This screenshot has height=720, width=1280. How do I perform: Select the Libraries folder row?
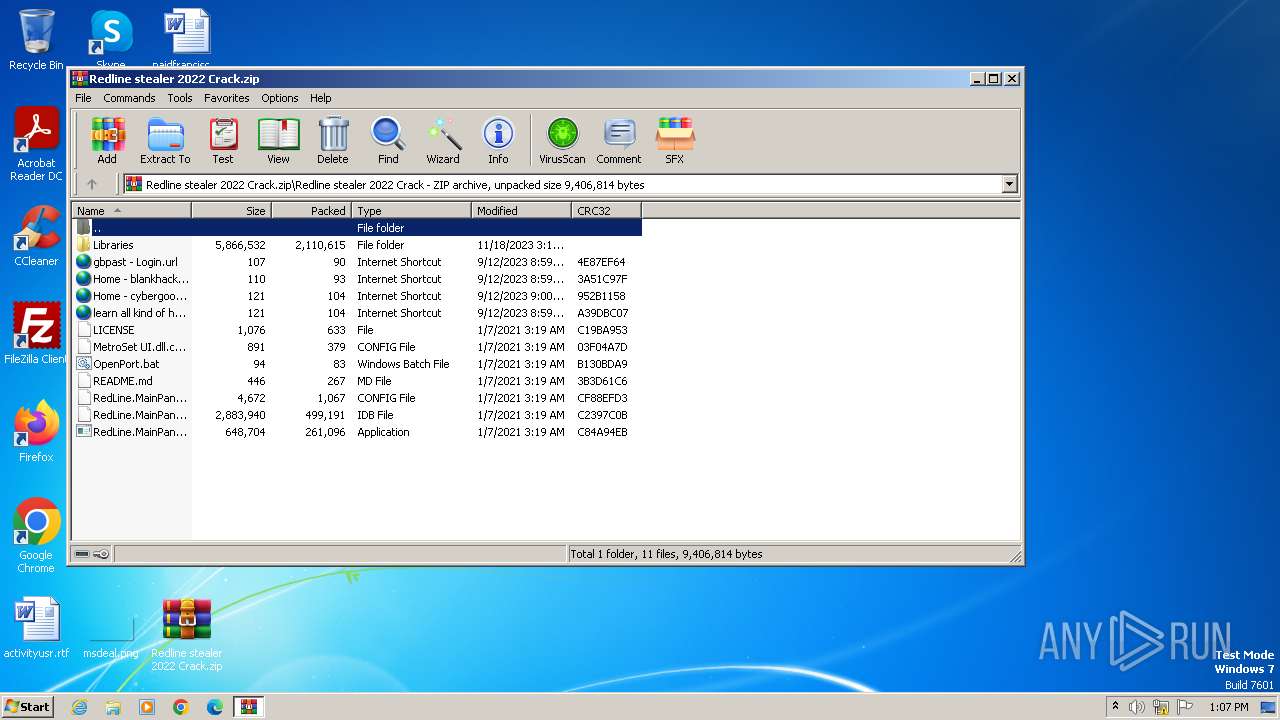357,245
